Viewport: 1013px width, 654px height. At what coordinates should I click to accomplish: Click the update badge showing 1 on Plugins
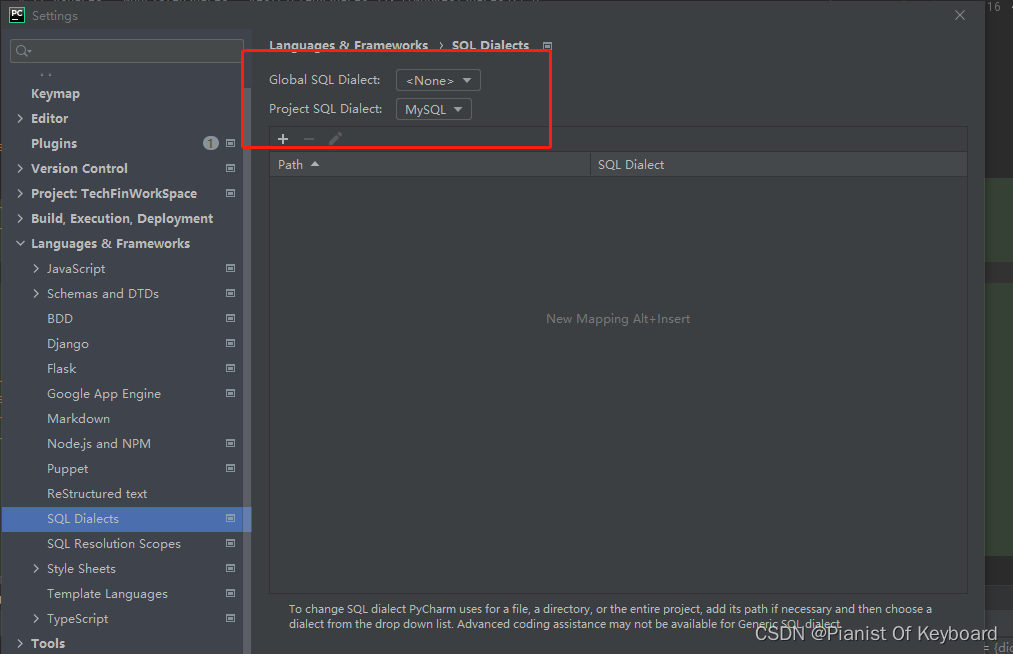coord(211,143)
